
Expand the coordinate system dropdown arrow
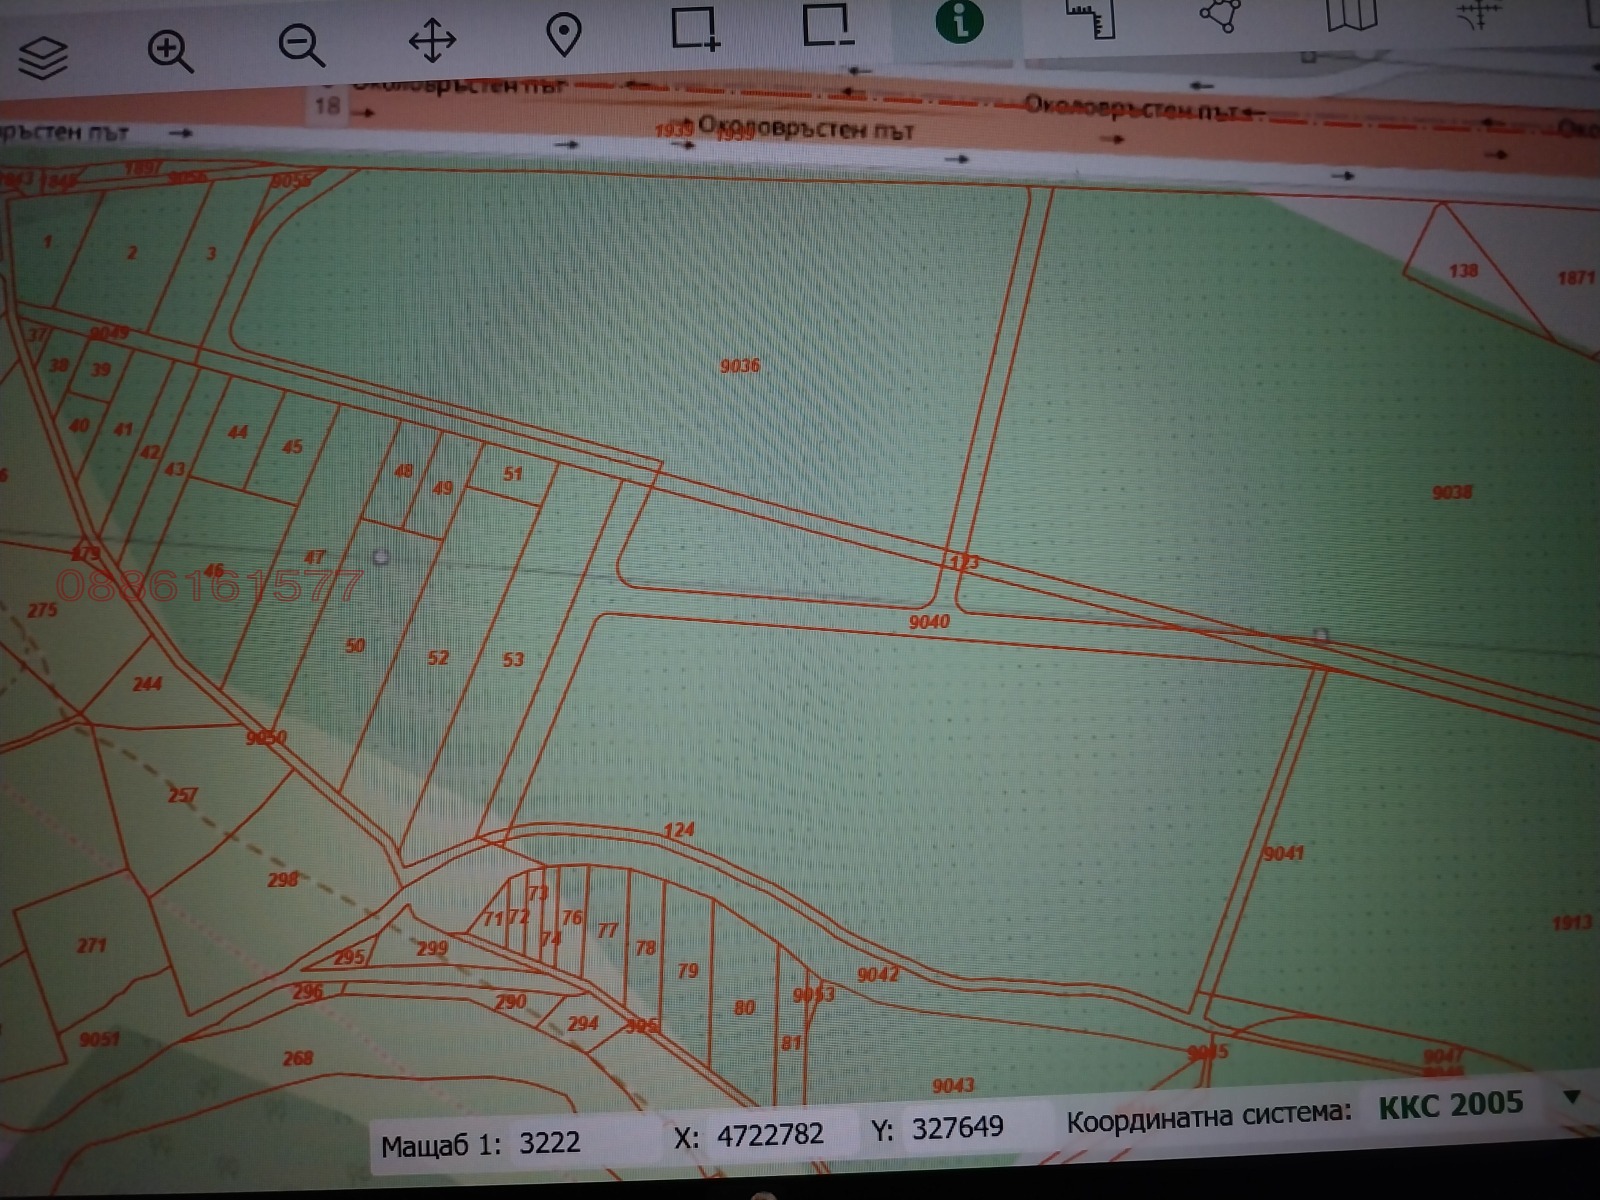coord(1571,1097)
